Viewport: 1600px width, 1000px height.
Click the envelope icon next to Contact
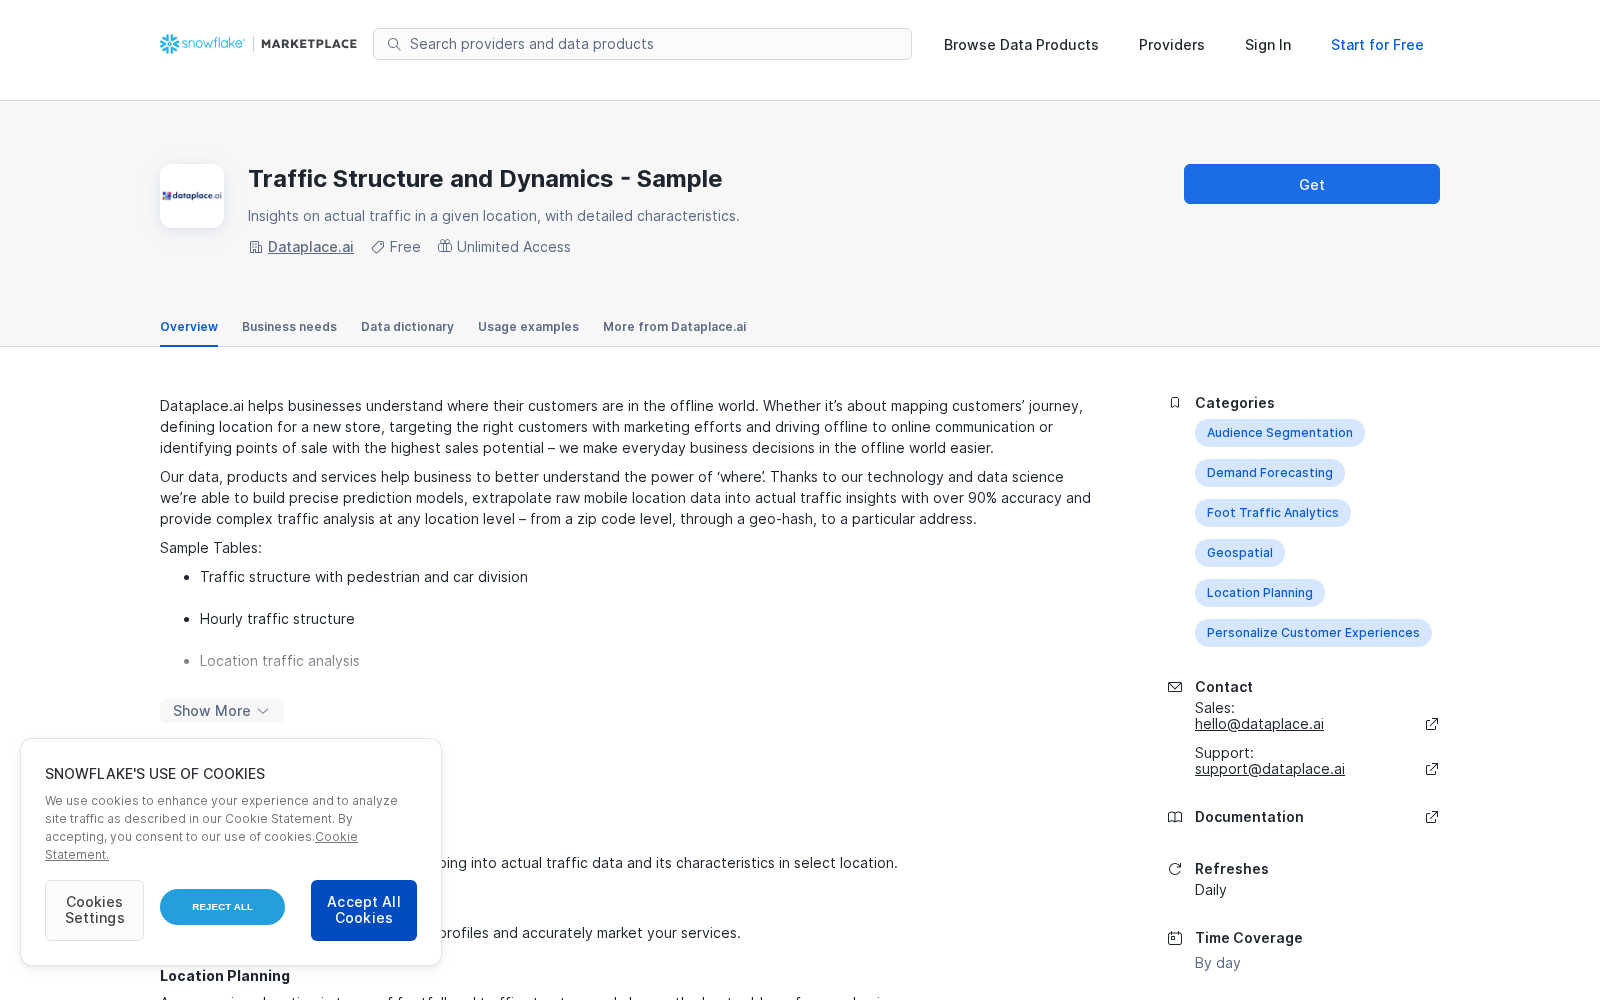[1175, 687]
